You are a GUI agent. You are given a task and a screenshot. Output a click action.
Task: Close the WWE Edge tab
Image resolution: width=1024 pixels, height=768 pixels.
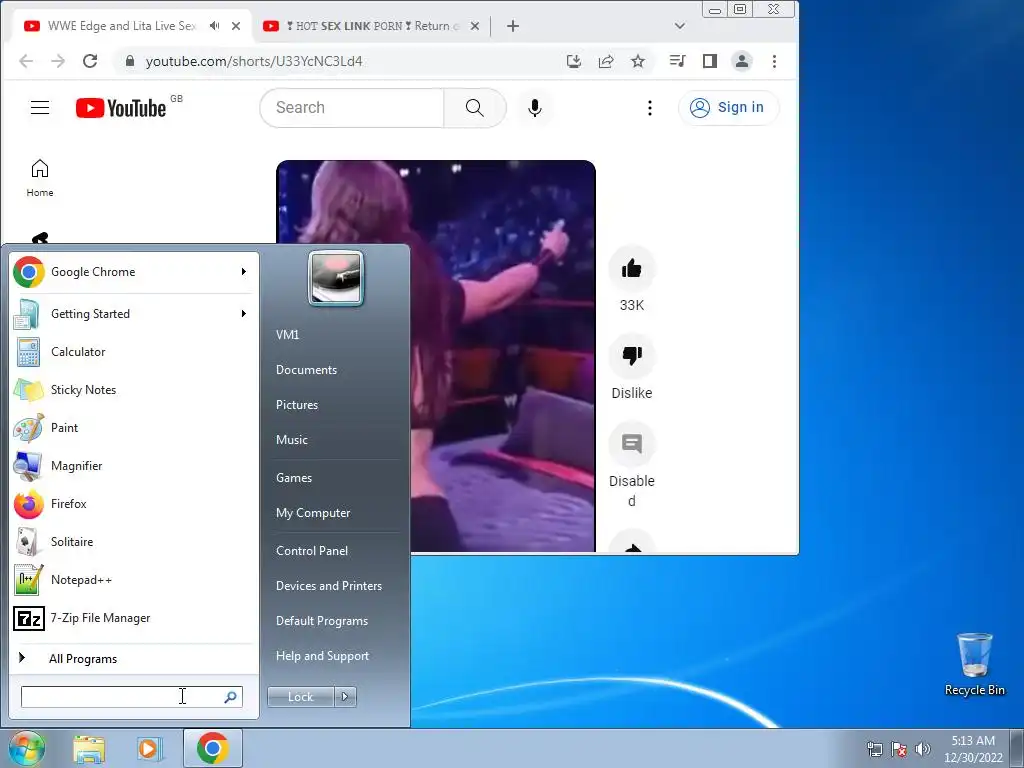pos(236,26)
